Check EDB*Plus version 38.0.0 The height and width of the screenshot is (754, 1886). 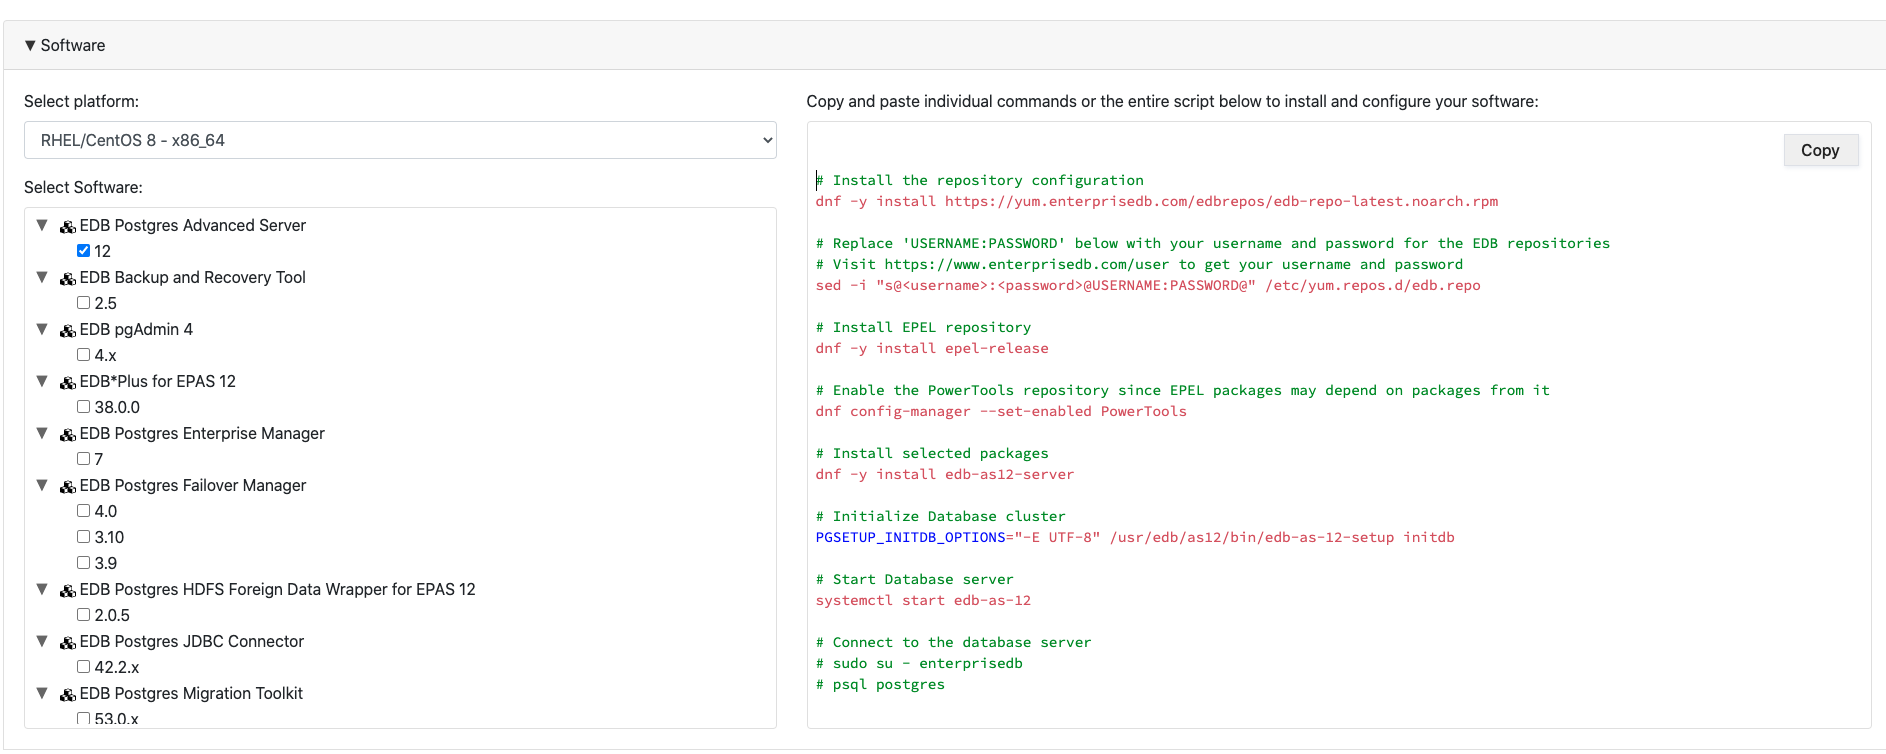[84, 407]
